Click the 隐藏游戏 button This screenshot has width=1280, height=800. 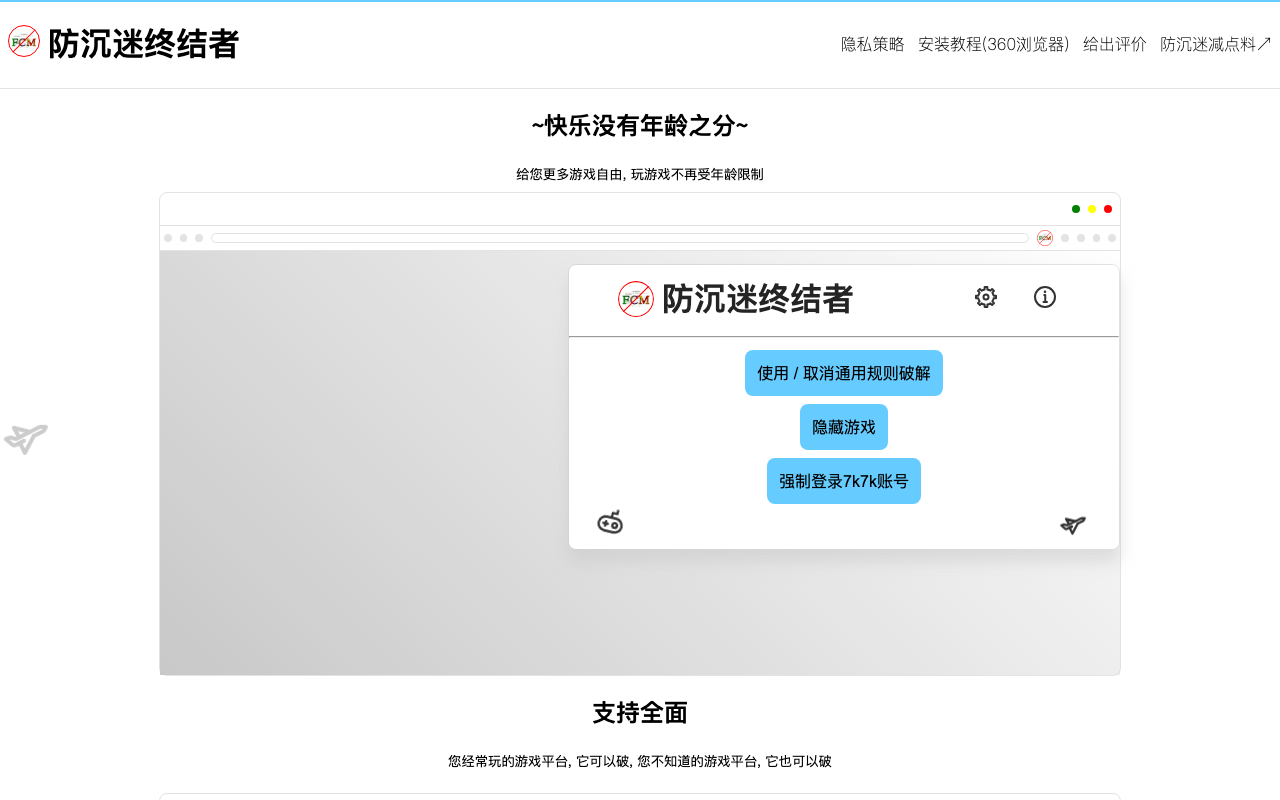tap(844, 427)
